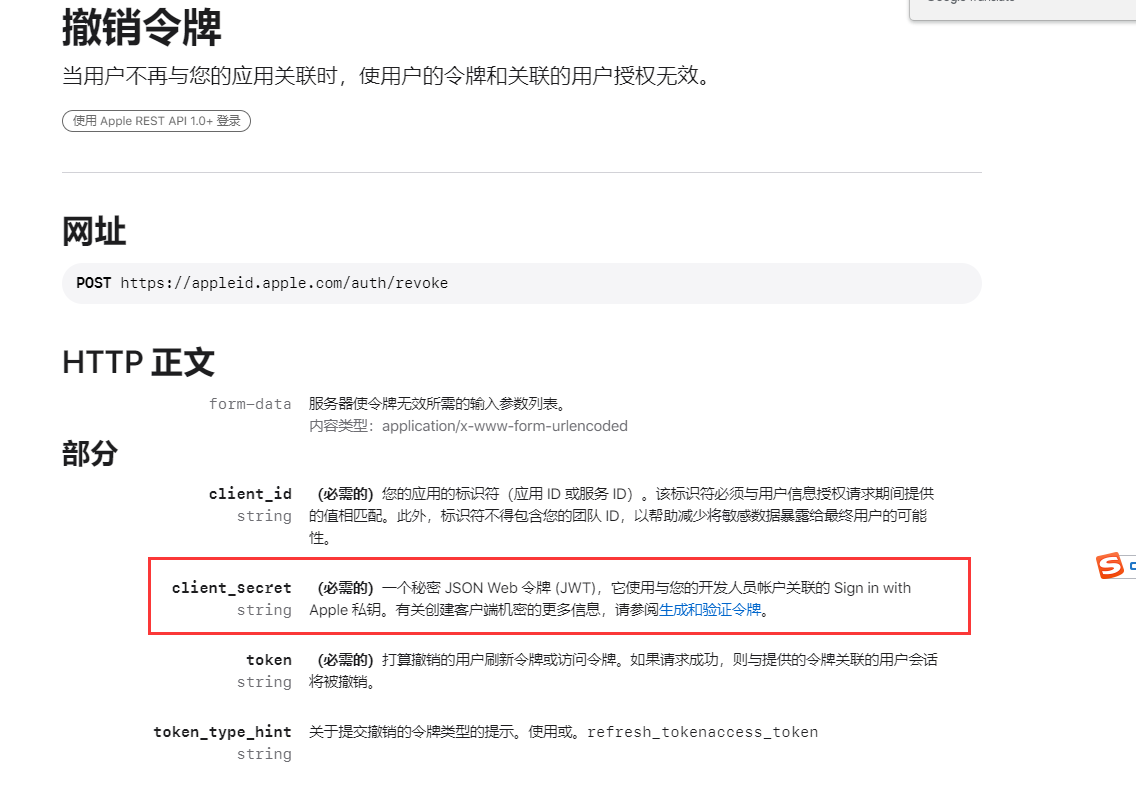Click the token_type_hint parameter name
The height and width of the screenshot is (797, 1136).
click(x=222, y=732)
